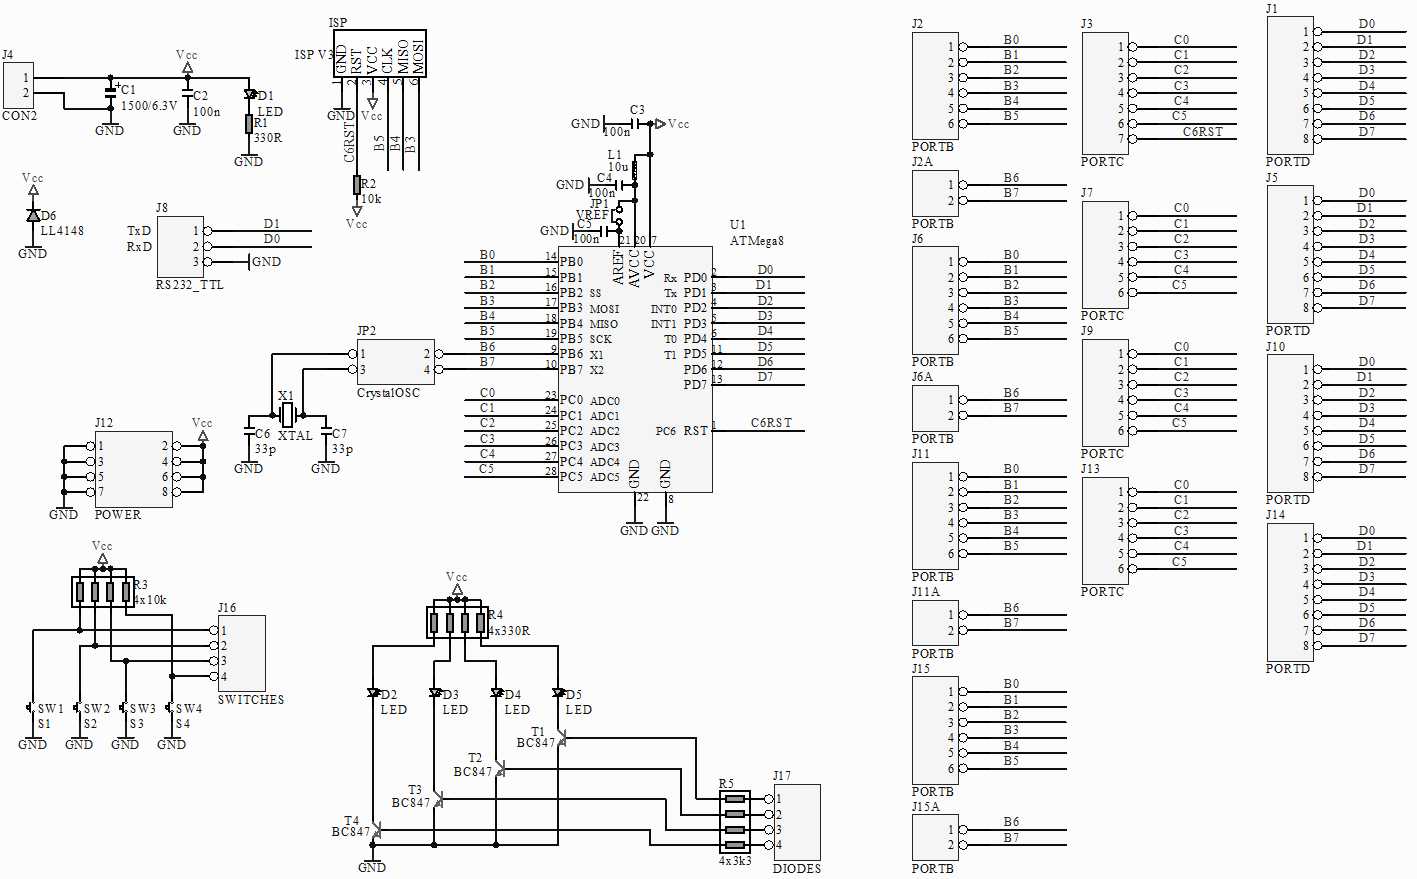Select the J5 PORTD connector body
This screenshot has height=879, width=1417.
1290,254
